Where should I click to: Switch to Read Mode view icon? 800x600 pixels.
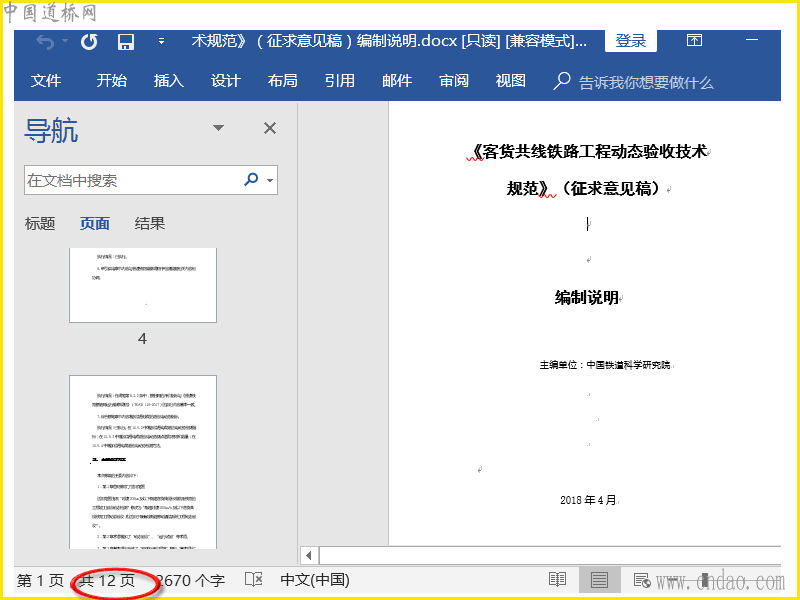click(x=557, y=580)
